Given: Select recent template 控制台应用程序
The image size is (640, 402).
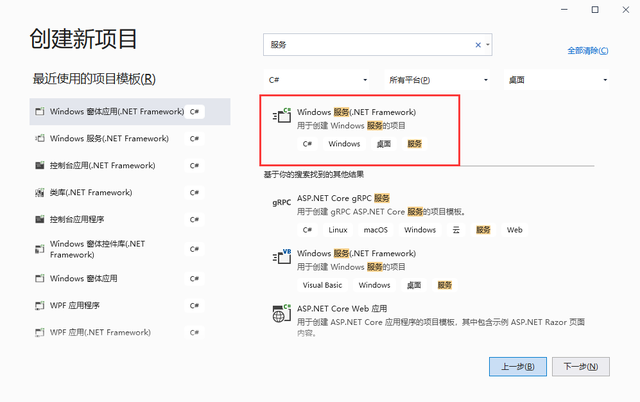Looking at the screenshot, I should point(130,219).
